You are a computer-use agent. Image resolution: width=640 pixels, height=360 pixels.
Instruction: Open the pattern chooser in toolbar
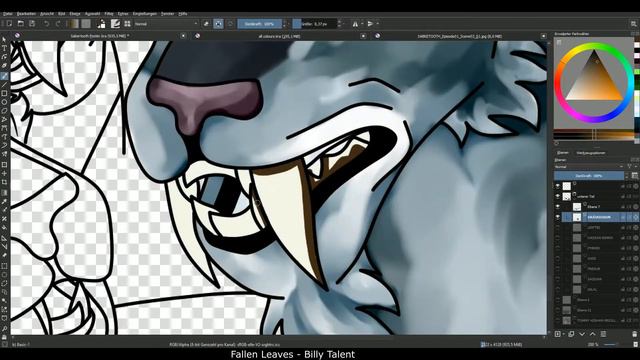(x=86, y=24)
